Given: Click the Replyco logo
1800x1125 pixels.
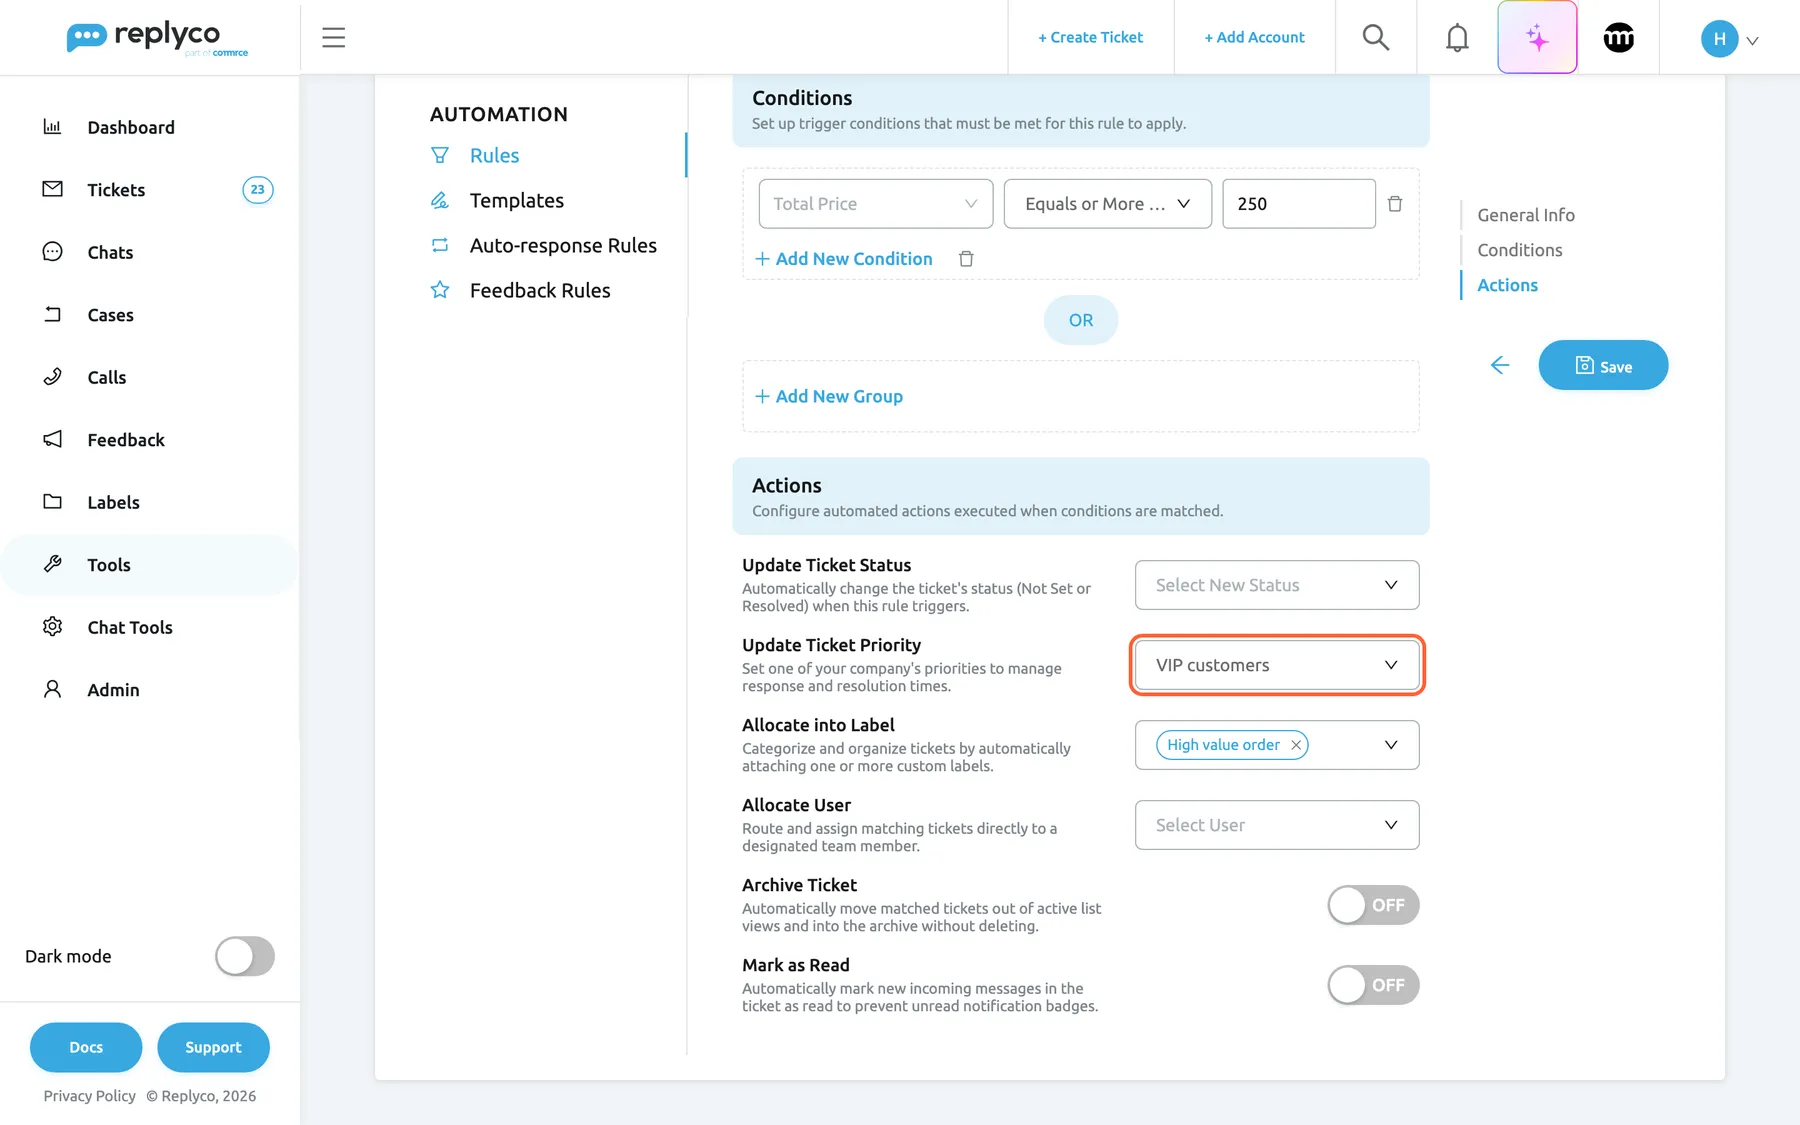Looking at the screenshot, I should (x=157, y=38).
